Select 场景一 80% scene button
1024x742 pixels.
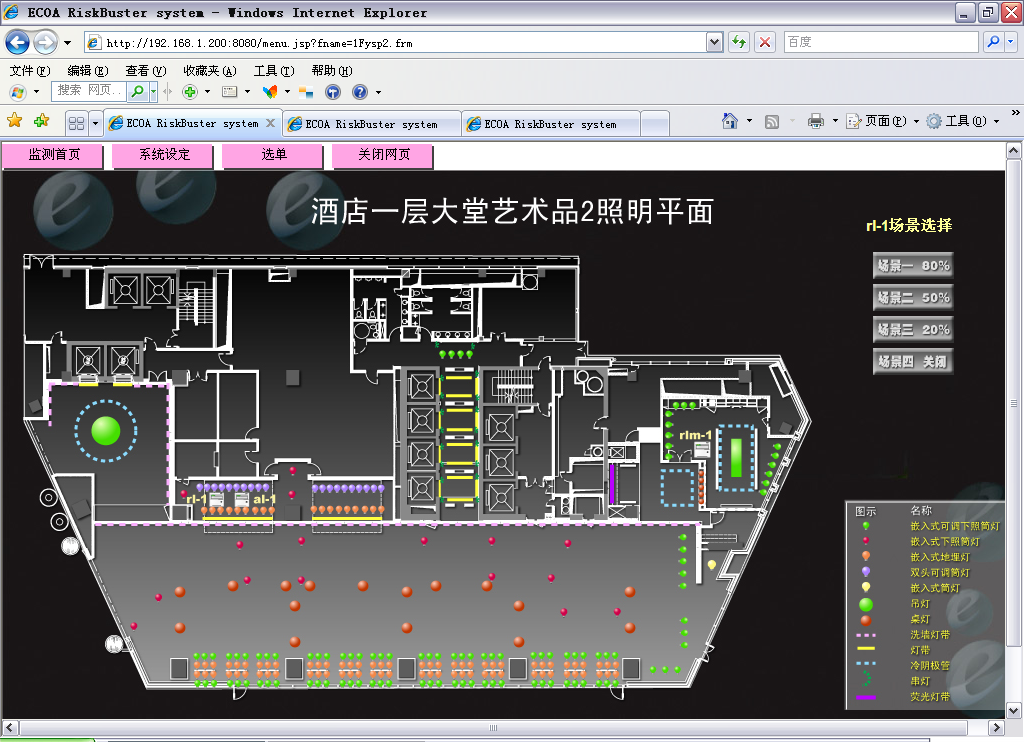coord(912,266)
